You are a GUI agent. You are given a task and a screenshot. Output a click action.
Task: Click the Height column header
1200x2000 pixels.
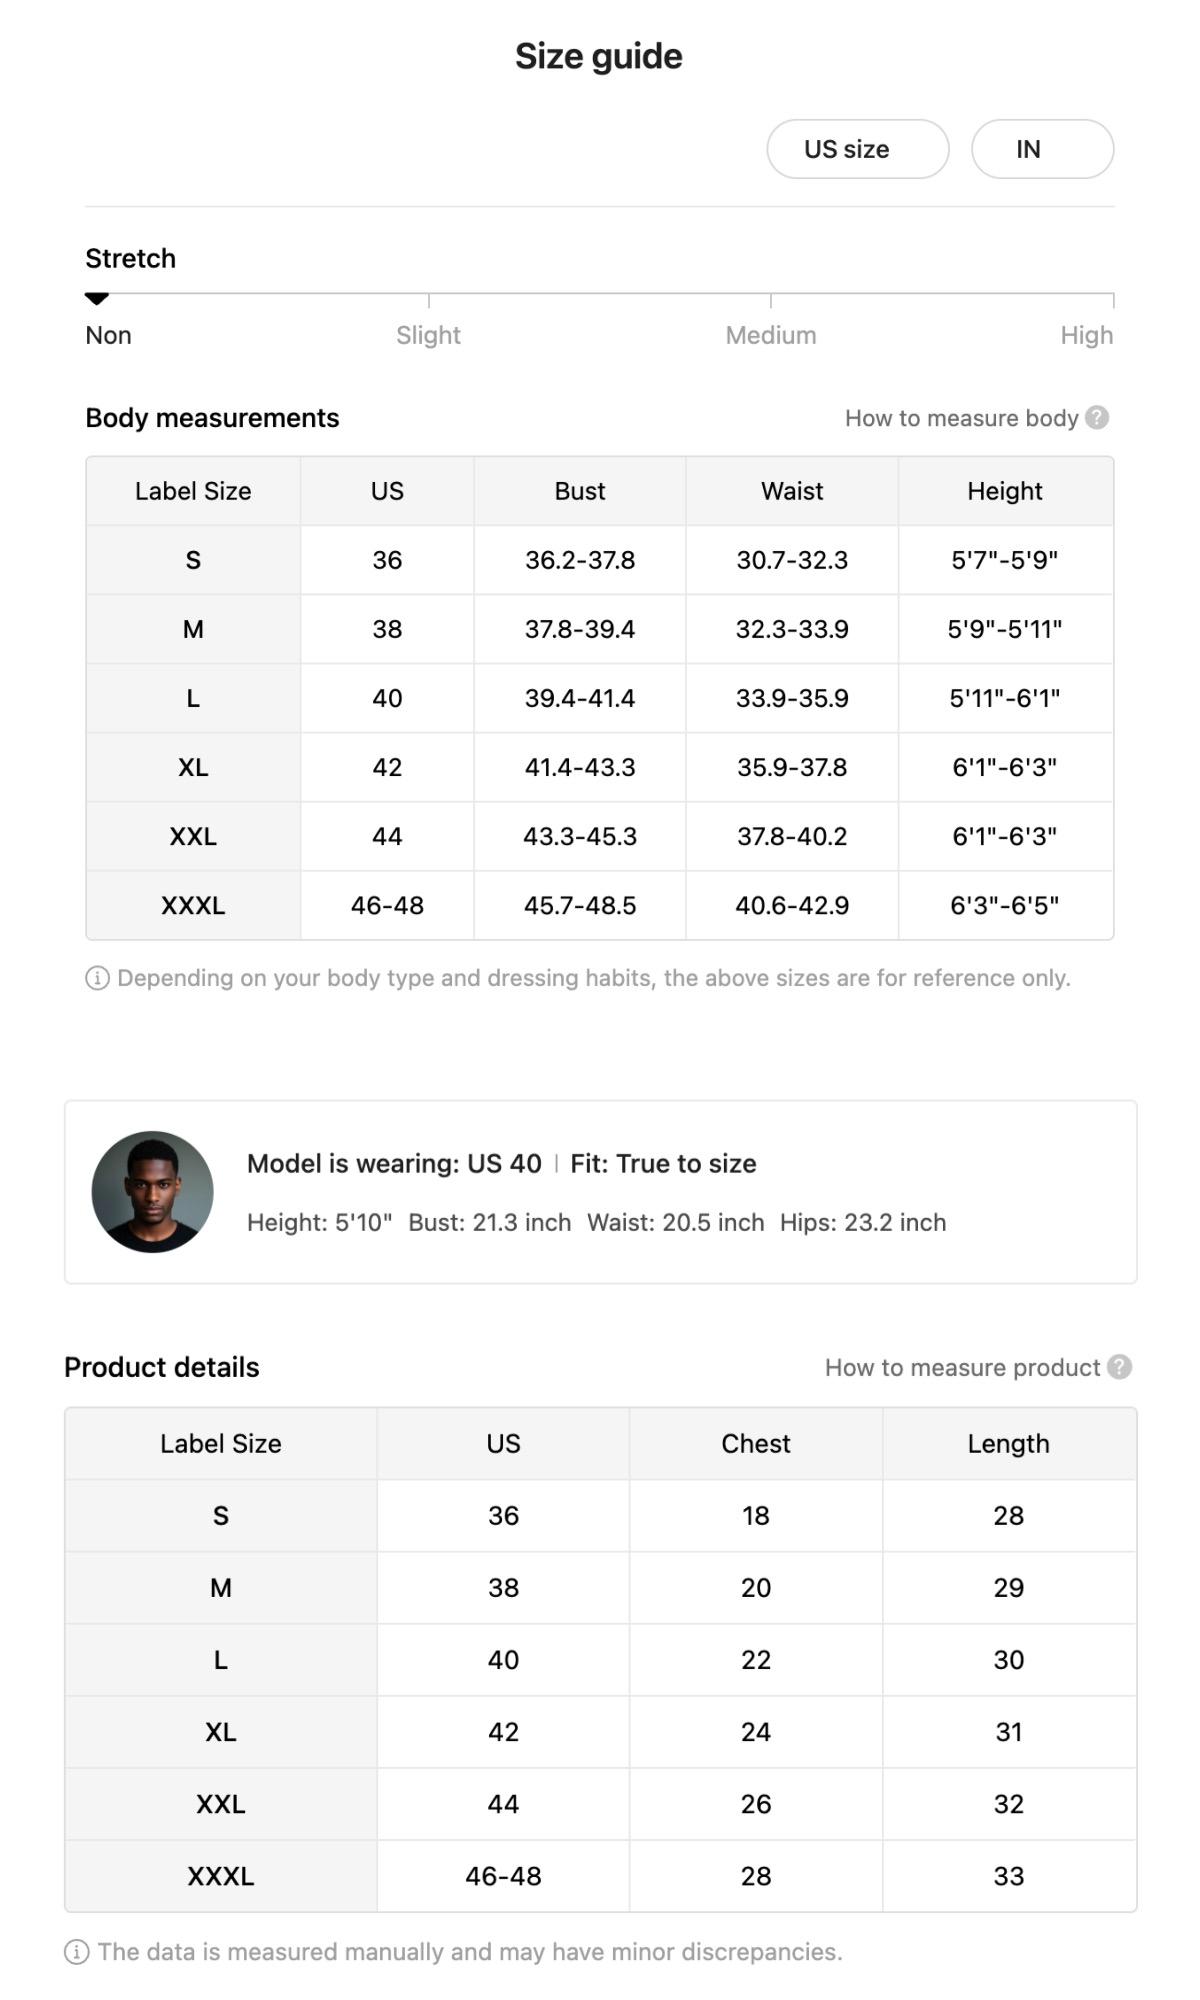pyautogui.click(x=1004, y=491)
